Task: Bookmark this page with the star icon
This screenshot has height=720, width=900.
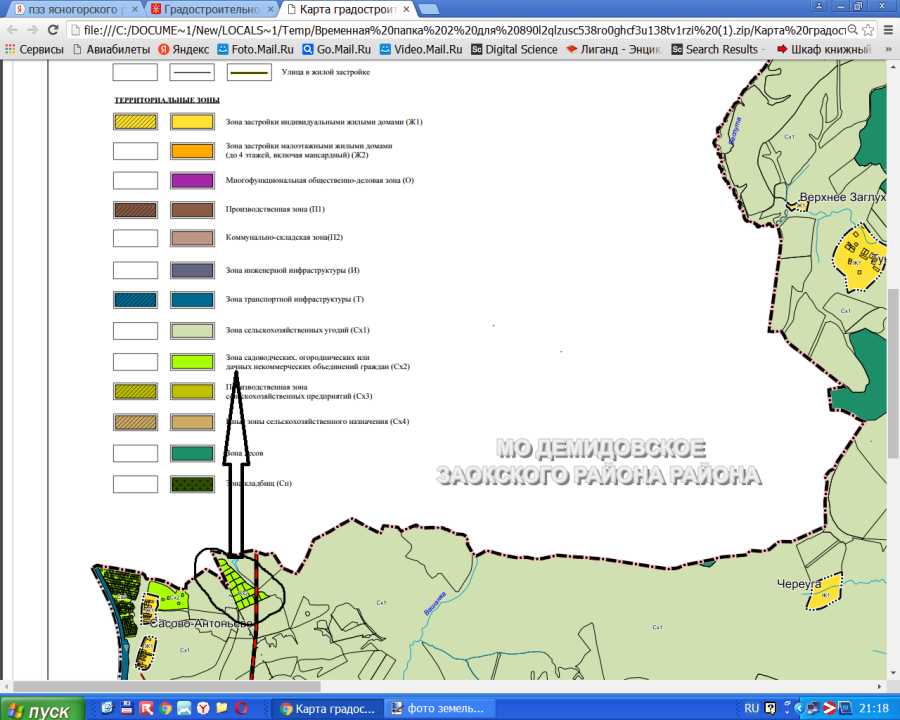Action: (868, 30)
